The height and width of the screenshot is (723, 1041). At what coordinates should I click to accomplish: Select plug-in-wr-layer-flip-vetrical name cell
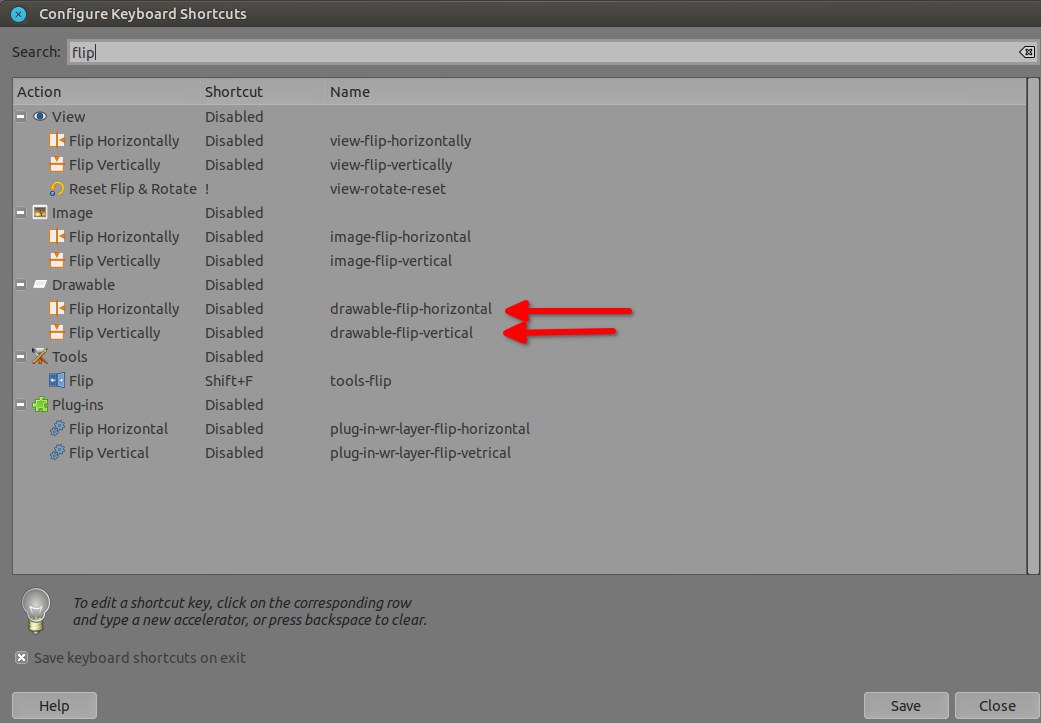click(420, 452)
